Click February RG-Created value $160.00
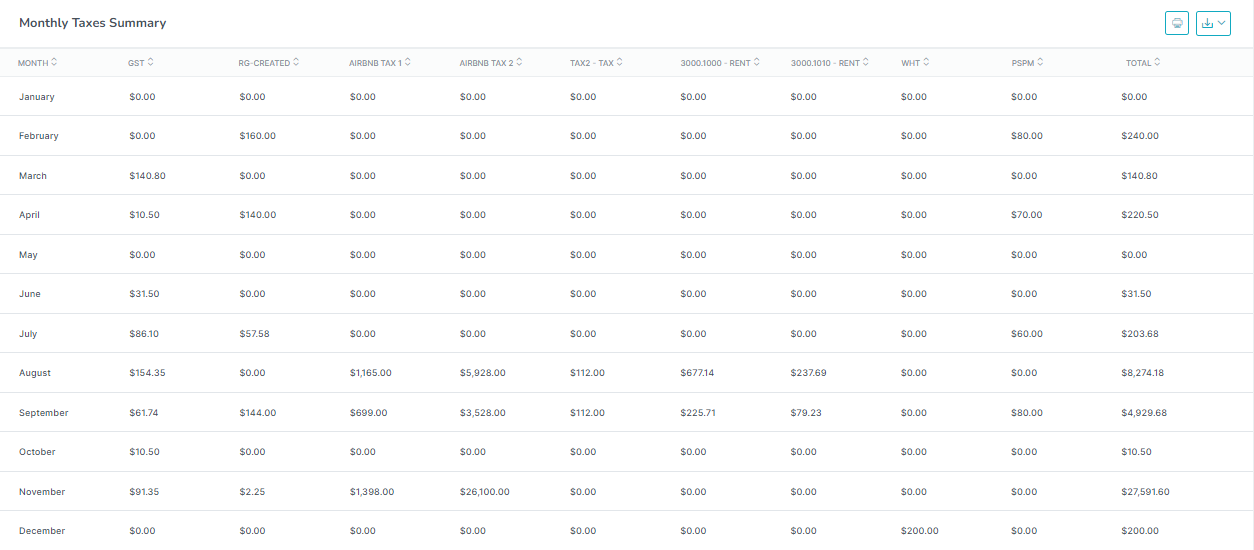1254x550 pixels. [258, 136]
